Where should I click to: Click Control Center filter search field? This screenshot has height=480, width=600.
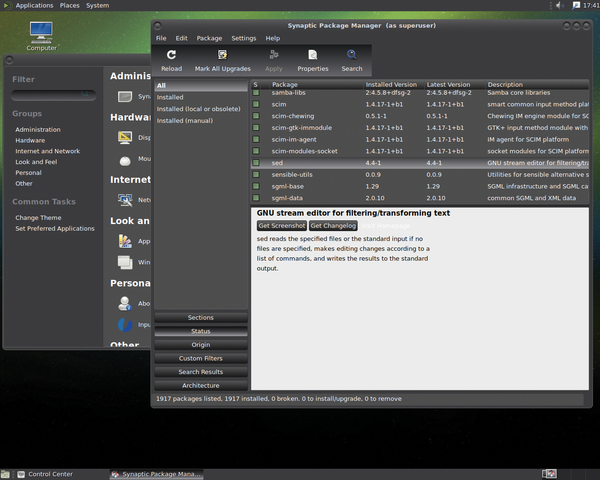click(x=54, y=95)
